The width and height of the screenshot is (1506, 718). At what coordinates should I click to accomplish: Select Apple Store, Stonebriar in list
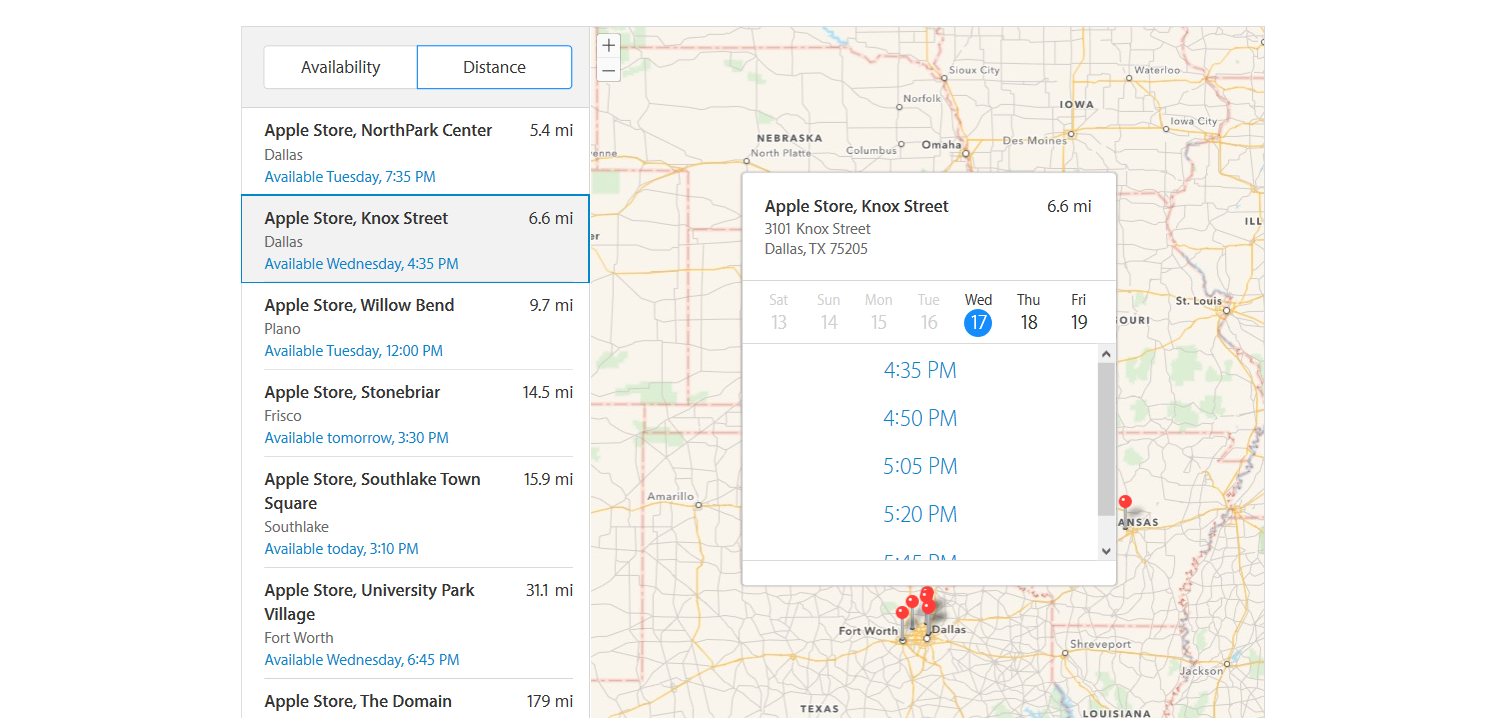tap(415, 413)
